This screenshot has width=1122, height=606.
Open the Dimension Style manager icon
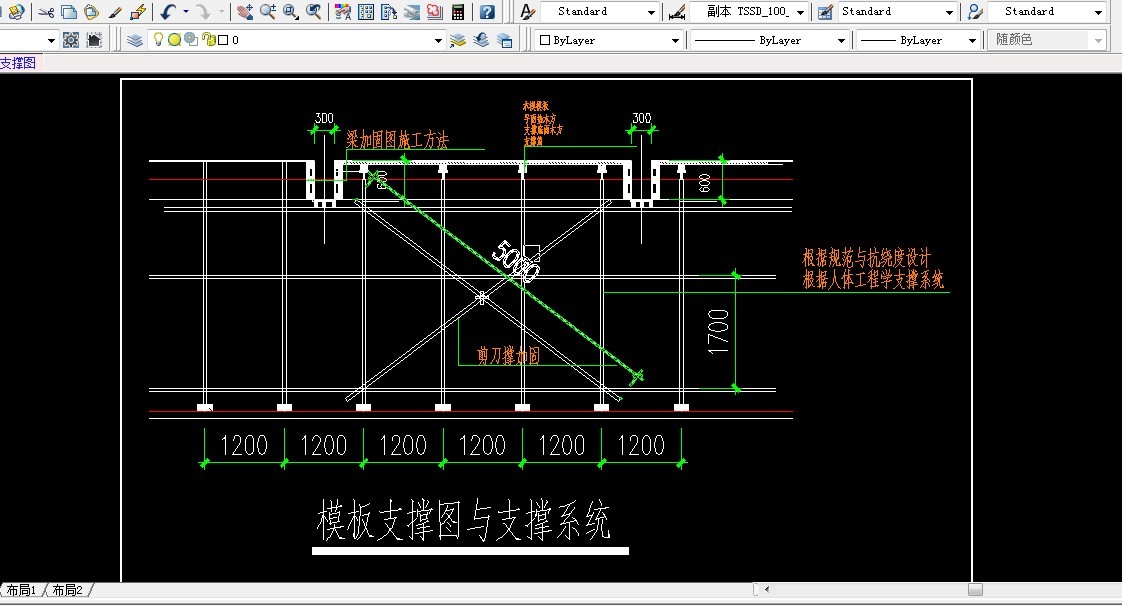(676, 12)
